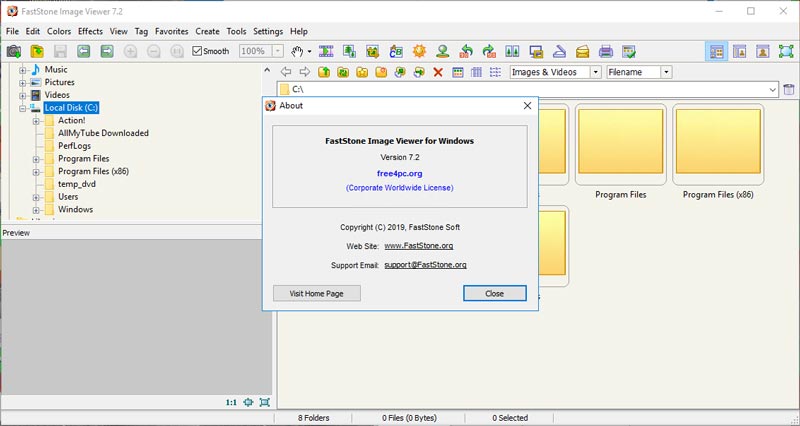
Task: Open the C:\ path history dropdown
Action: point(772,89)
